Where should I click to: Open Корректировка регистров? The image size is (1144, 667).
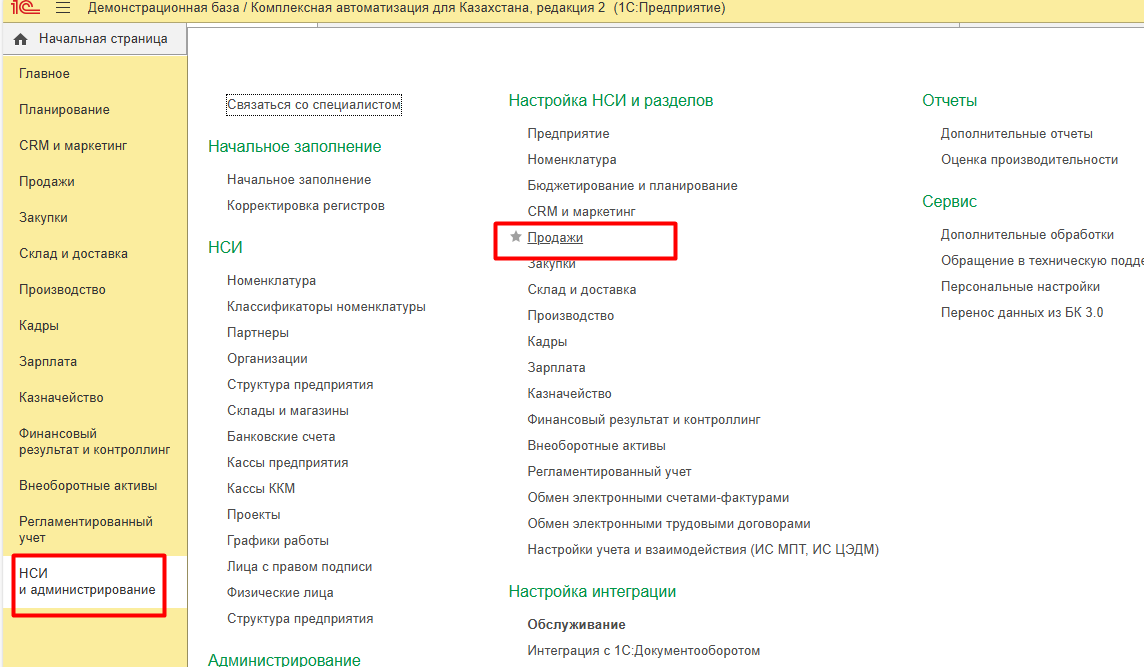click(x=305, y=206)
